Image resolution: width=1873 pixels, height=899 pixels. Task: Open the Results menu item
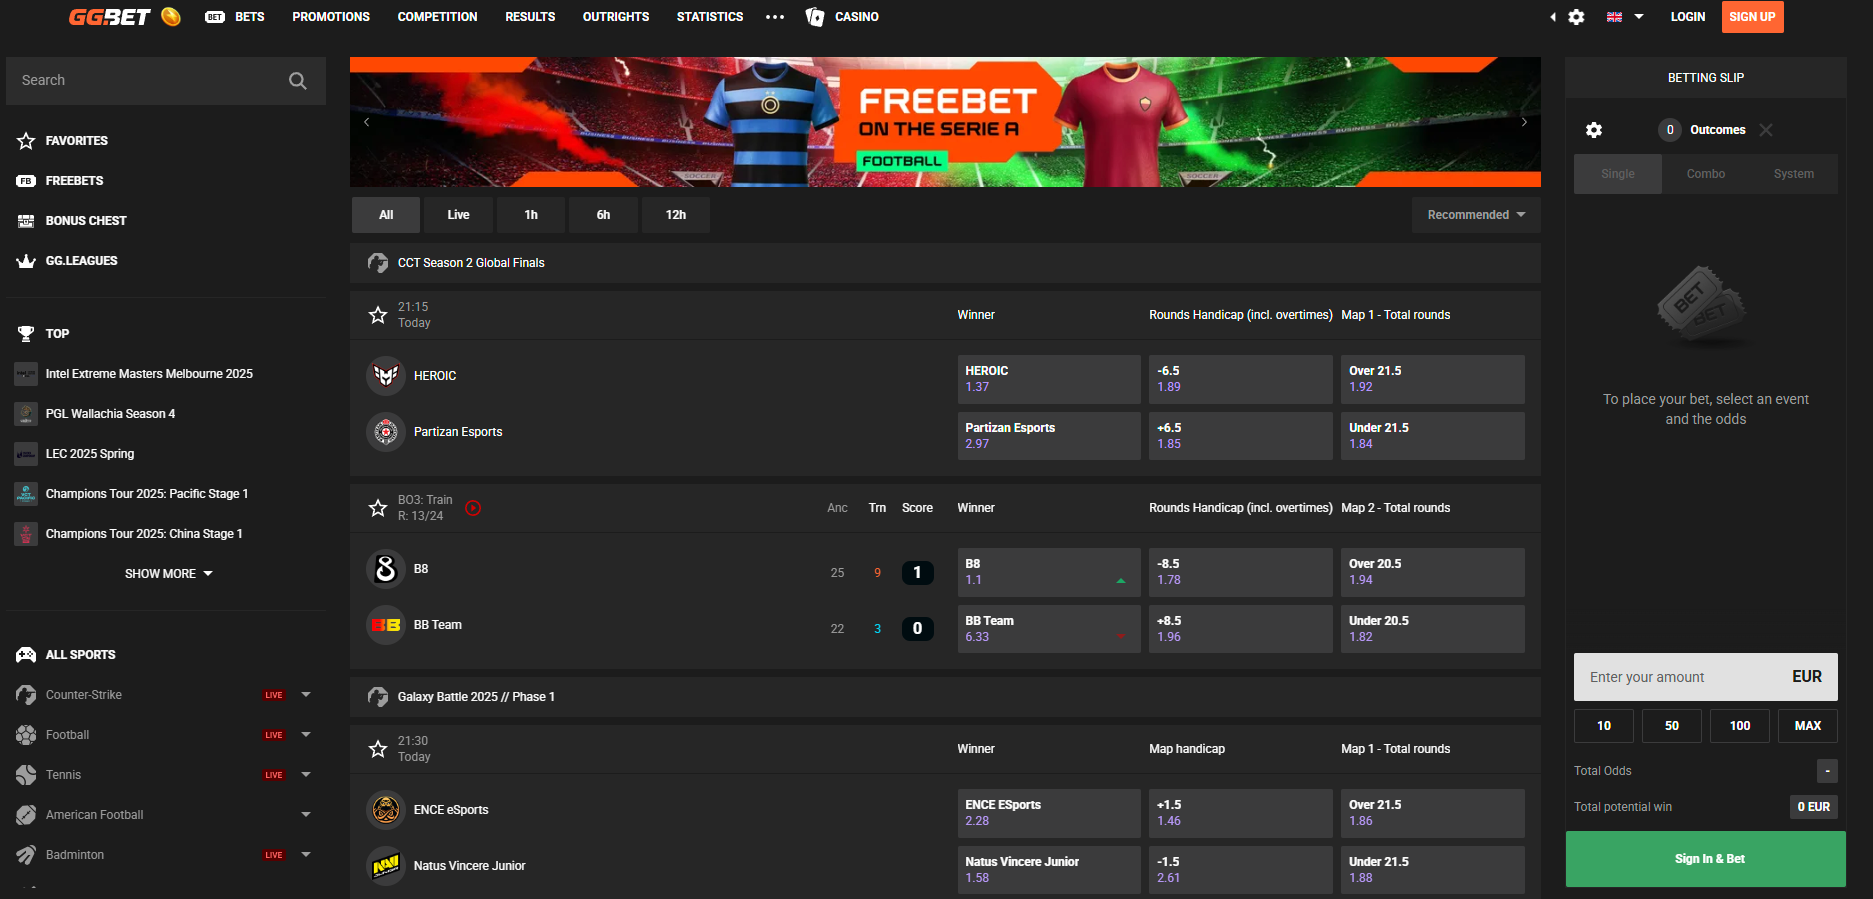(x=530, y=17)
